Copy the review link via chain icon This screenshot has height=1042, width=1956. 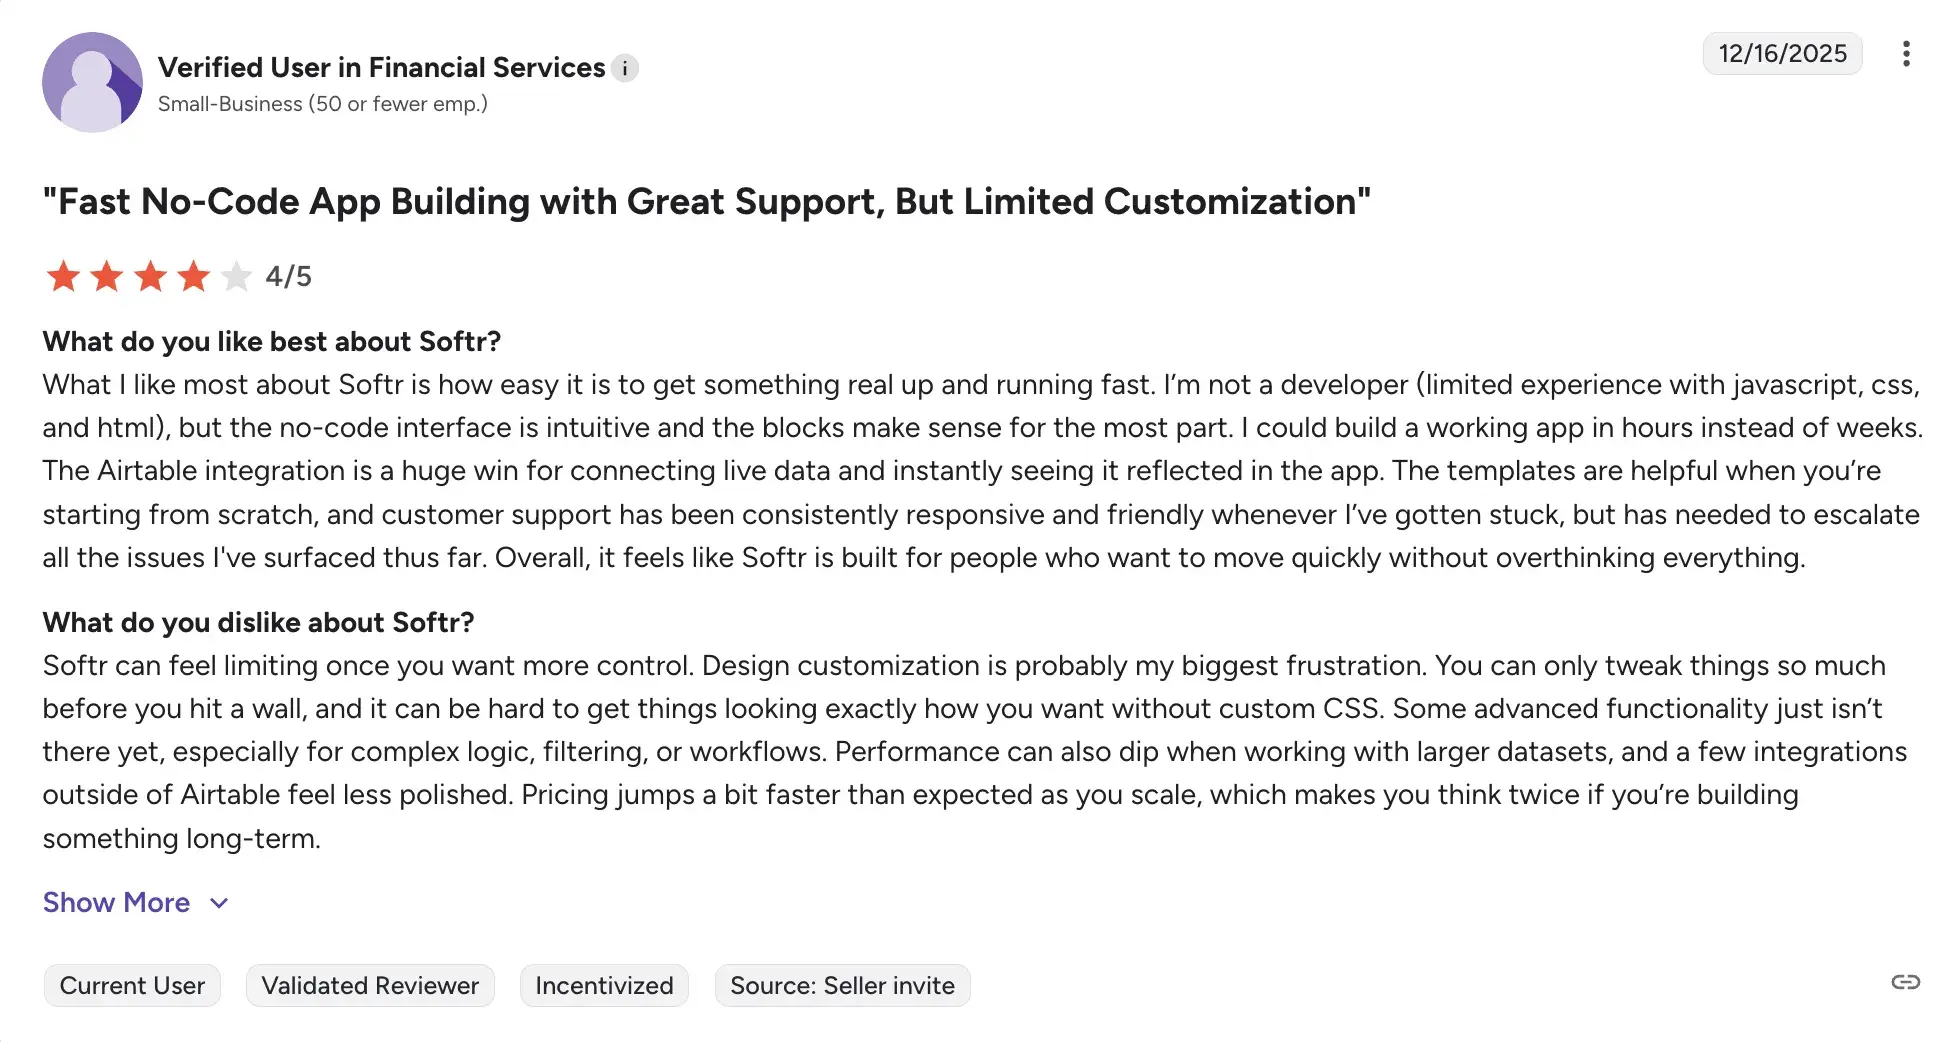click(1905, 982)
